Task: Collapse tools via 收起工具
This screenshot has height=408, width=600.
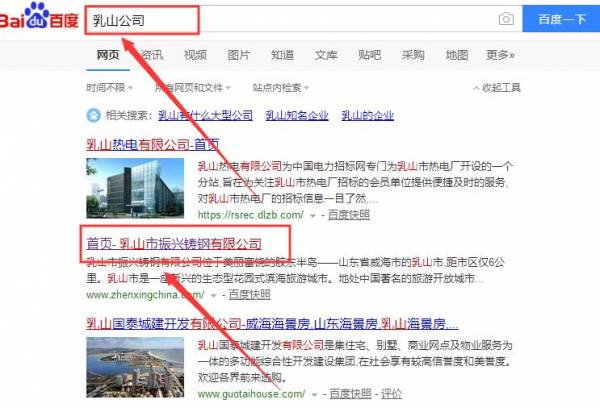Action: (x=497, y=88)
